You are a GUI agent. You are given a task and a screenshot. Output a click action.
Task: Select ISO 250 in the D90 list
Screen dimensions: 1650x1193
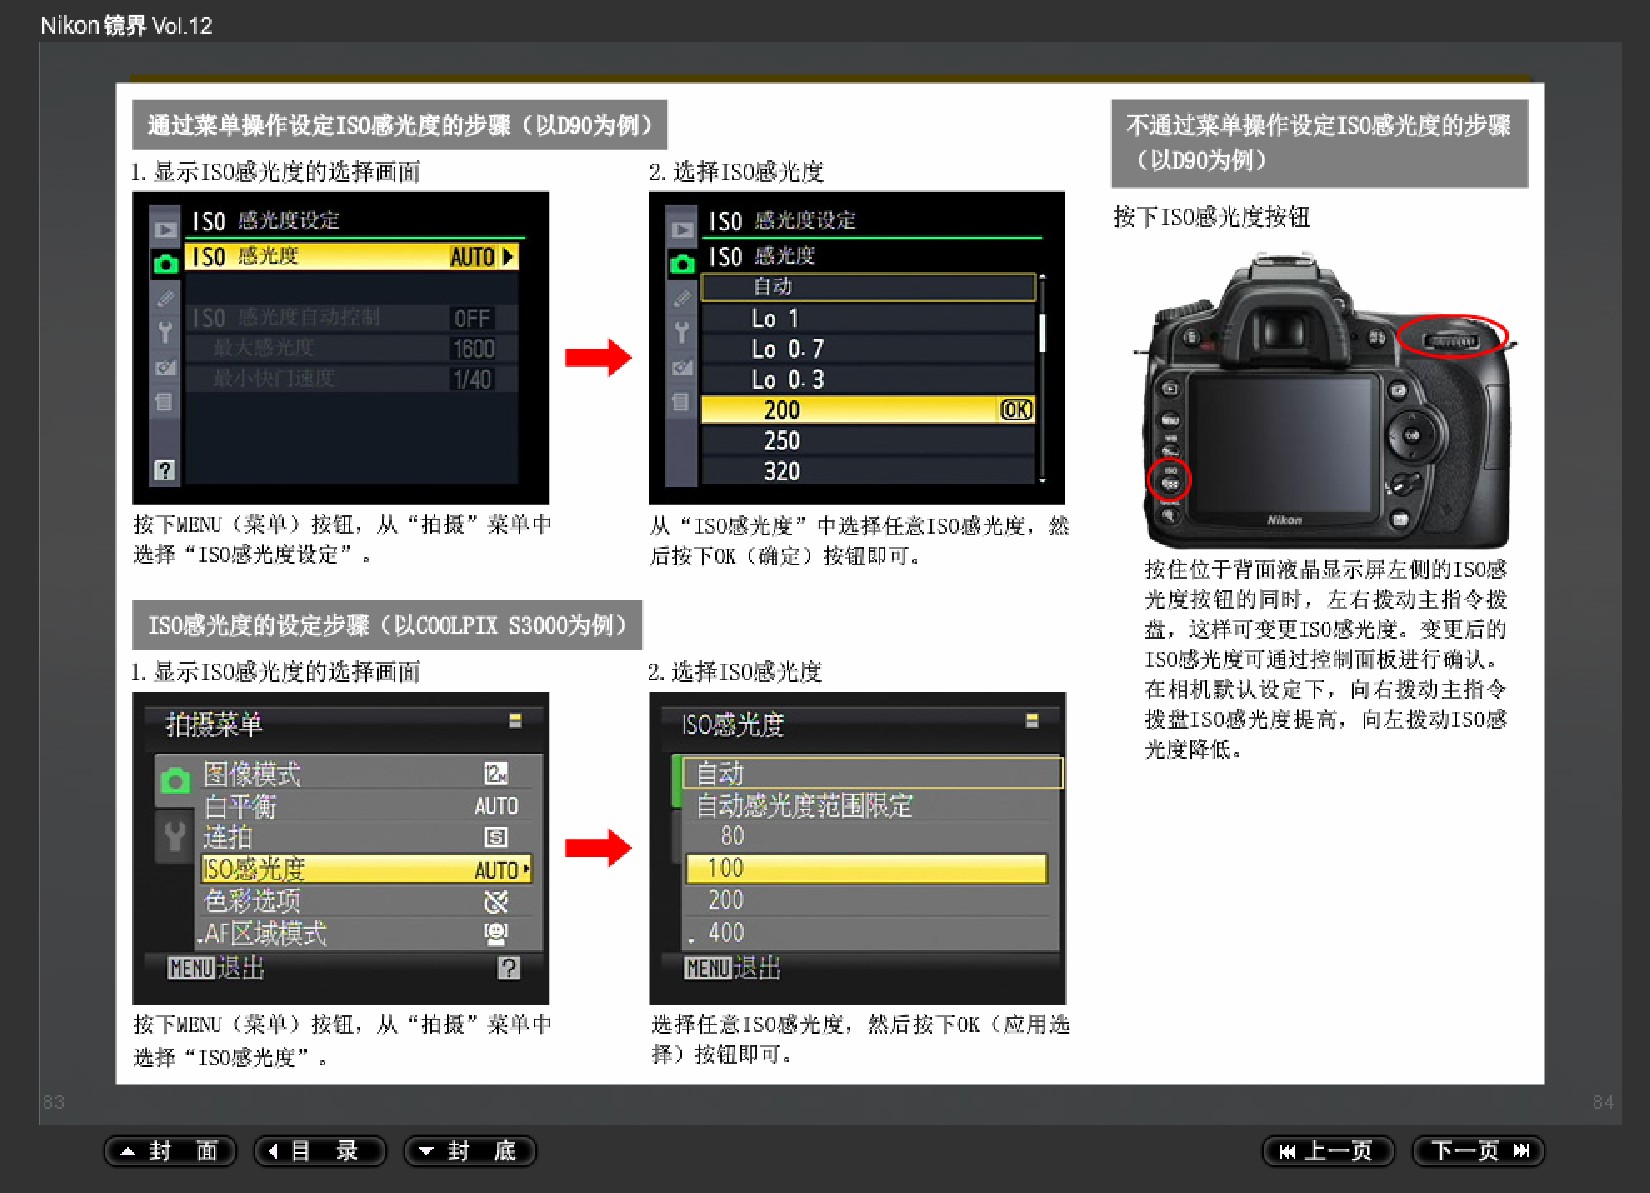(x=868, y=441)
